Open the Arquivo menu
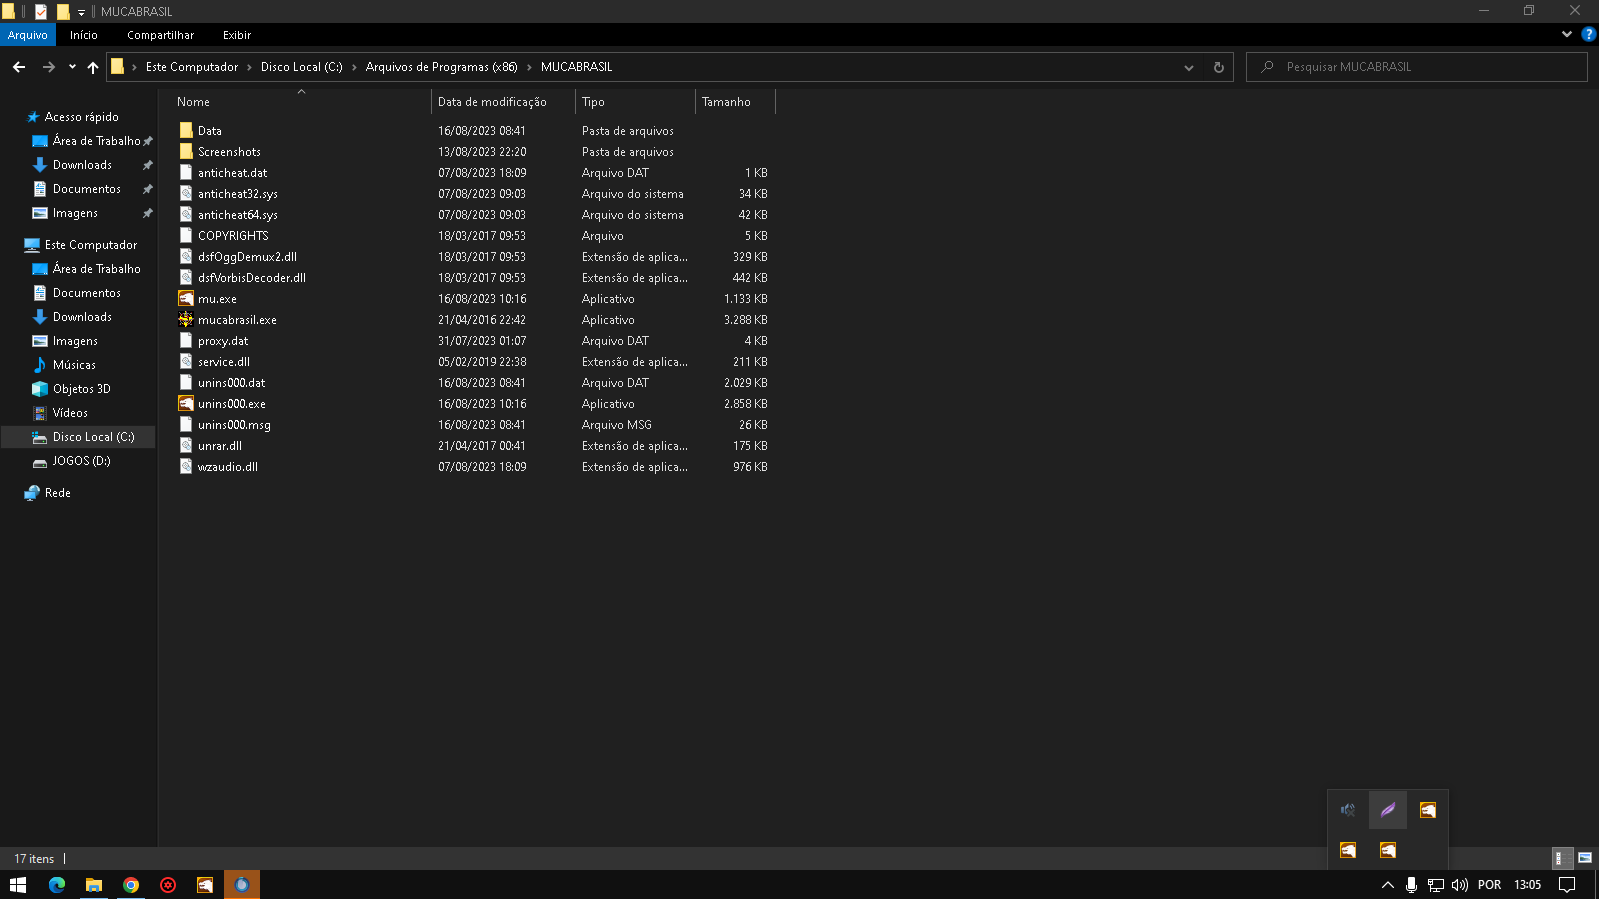1599x899 pixels. pos(28,35)
